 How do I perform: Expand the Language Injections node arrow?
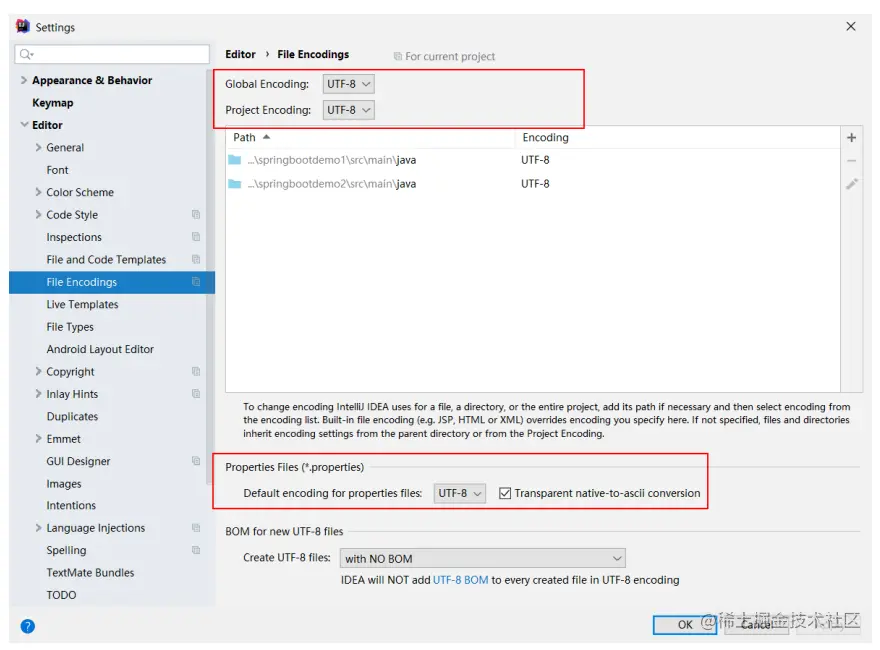pos(38,528)
